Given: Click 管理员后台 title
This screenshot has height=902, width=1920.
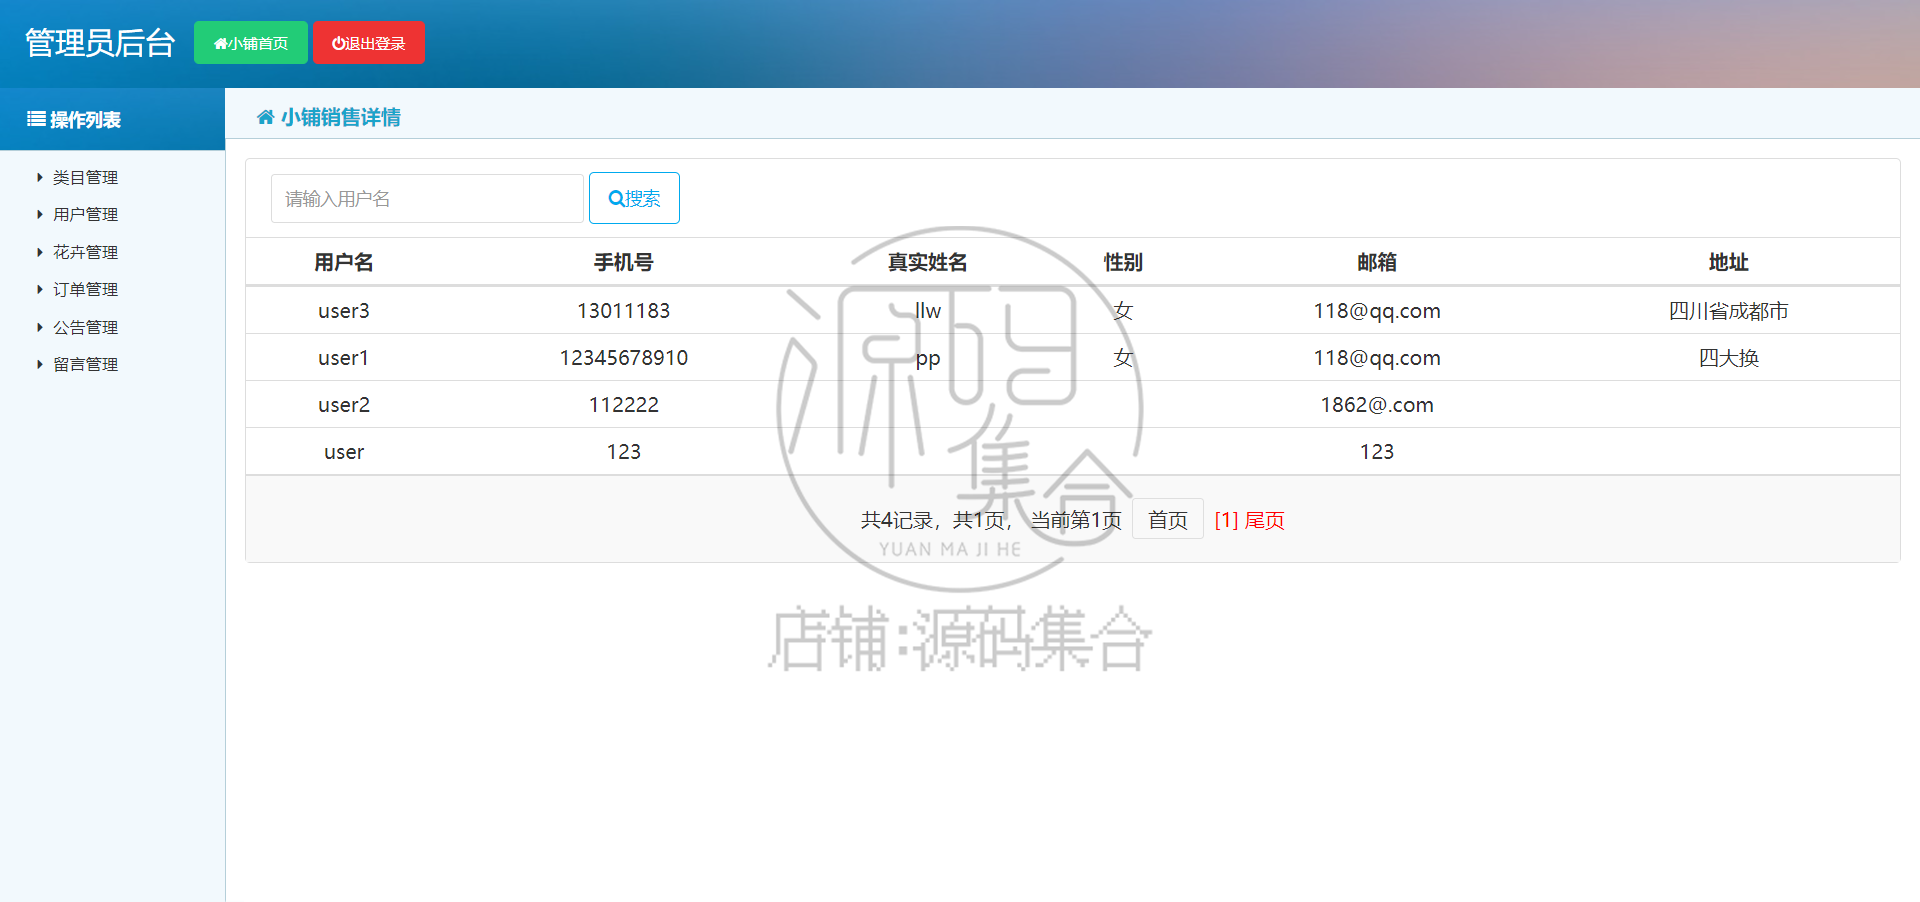Looking at the screenshot, I should pyautogui.click(x=100, y=43).
